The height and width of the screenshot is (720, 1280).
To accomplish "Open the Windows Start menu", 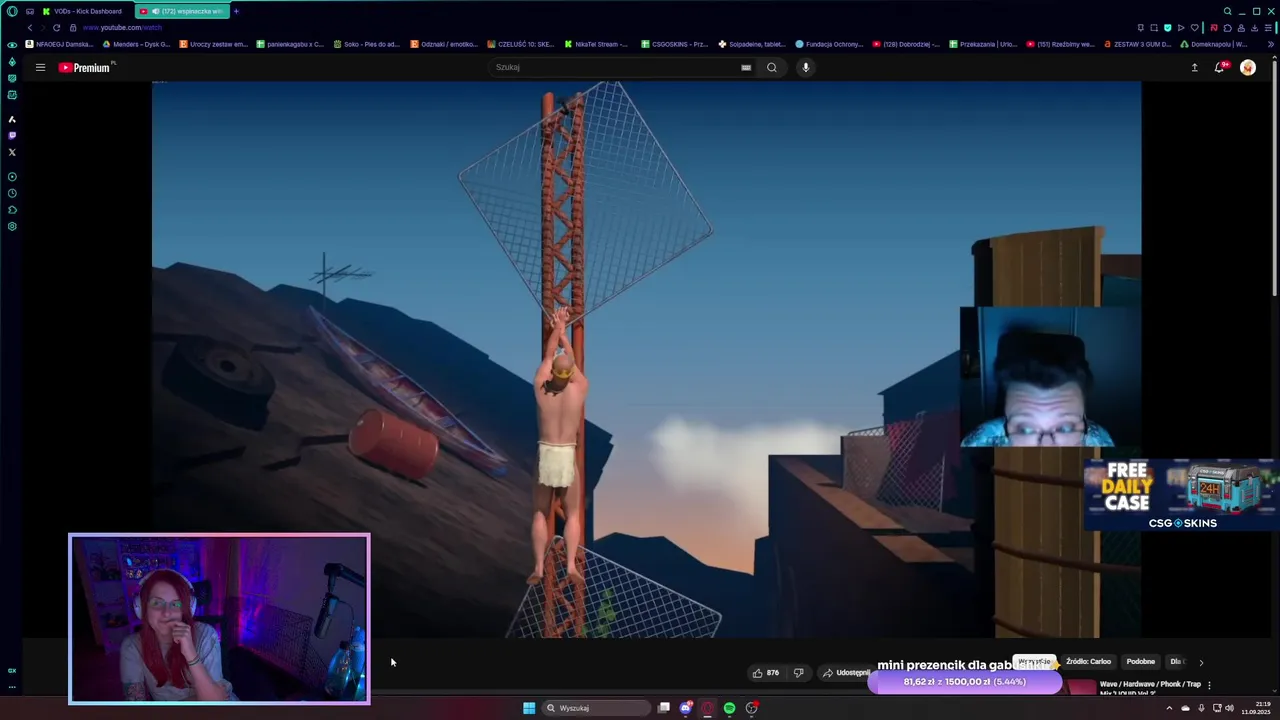I will tap(529, 708).
